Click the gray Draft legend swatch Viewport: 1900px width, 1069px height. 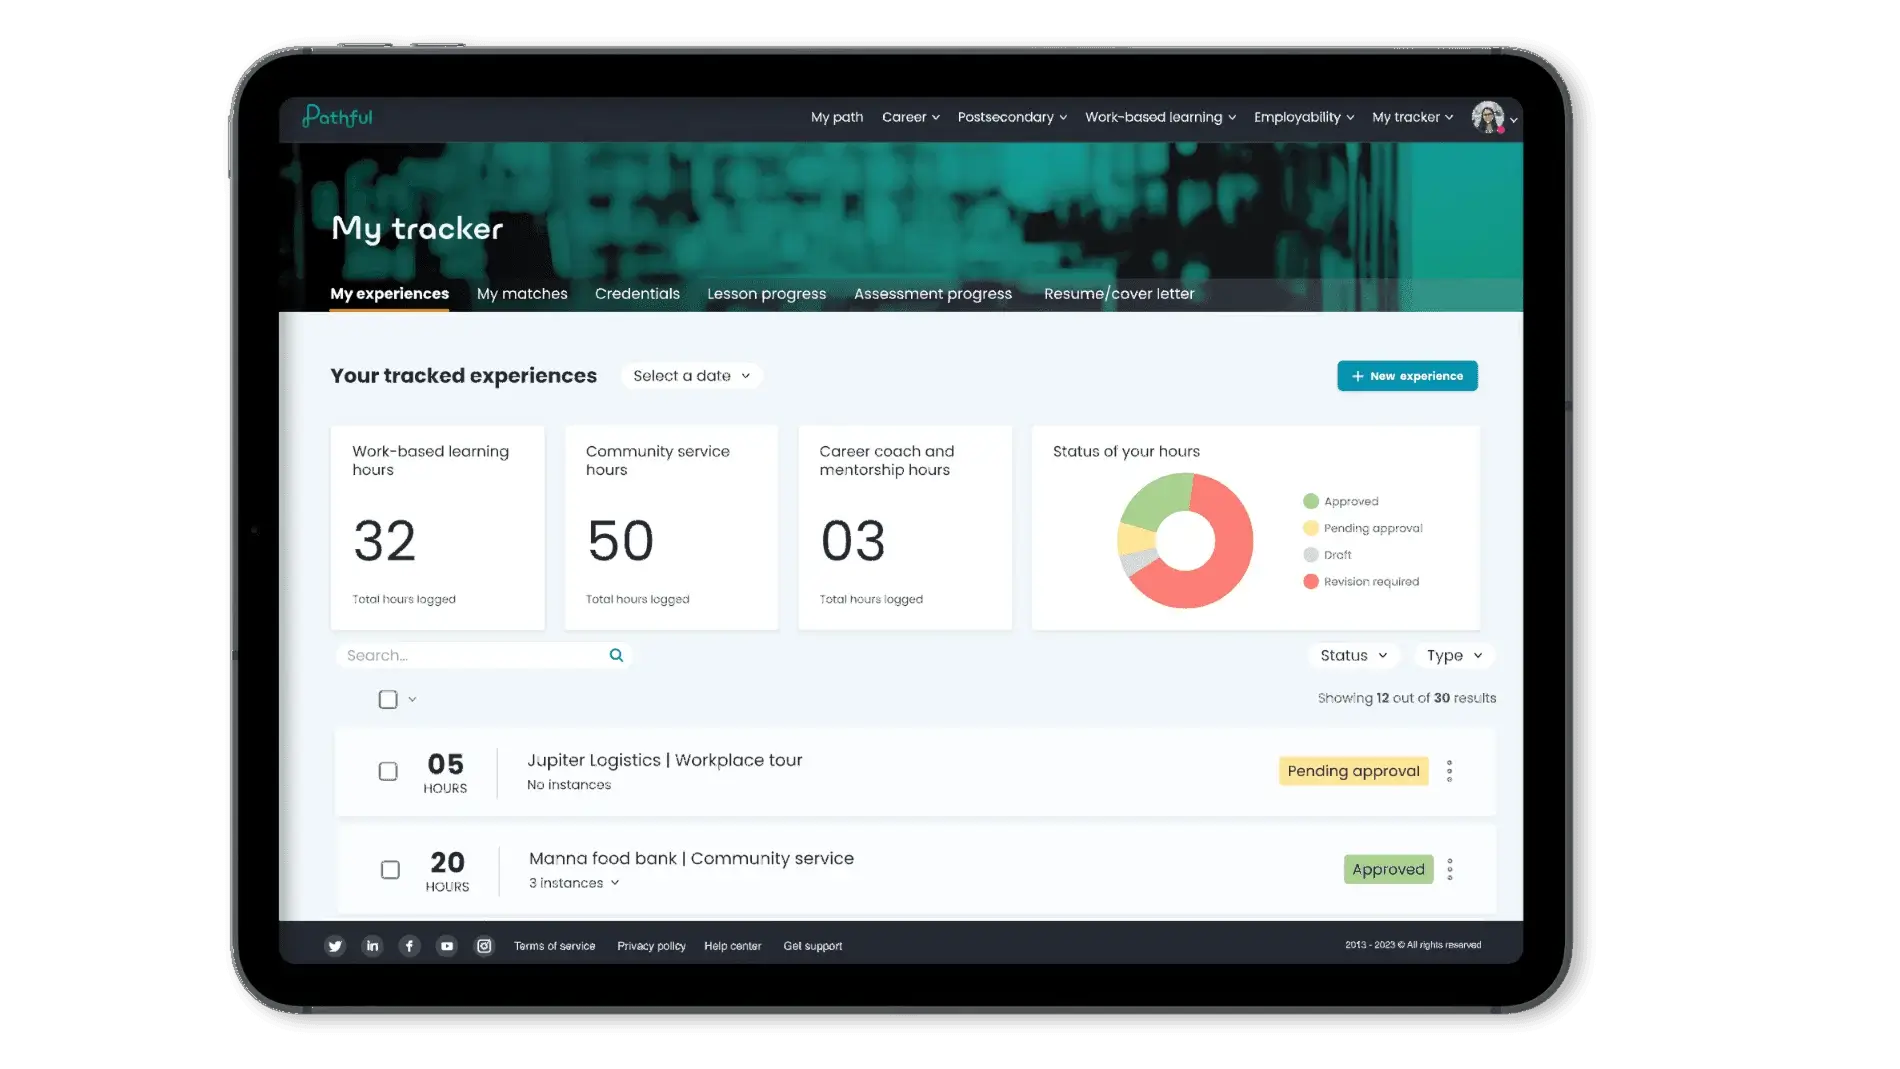pyautogui.click(x=1310, y=555)
